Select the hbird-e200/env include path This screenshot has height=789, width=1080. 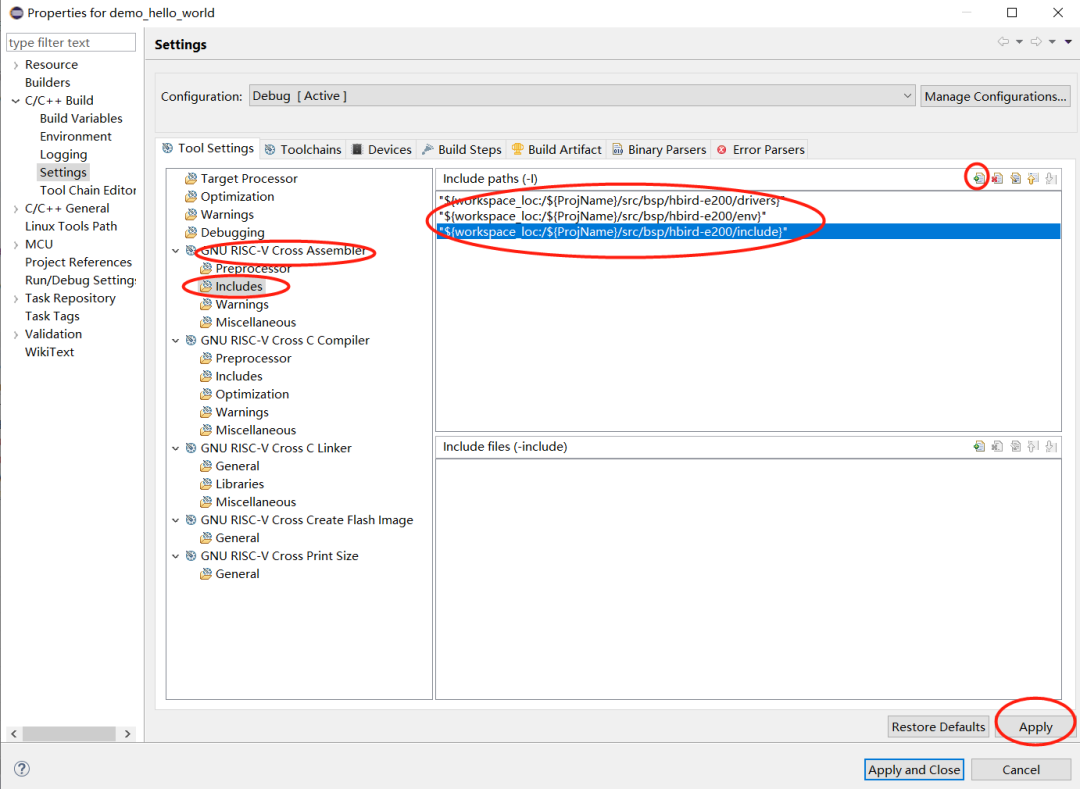pyautogui.click(x=748, y=216)
